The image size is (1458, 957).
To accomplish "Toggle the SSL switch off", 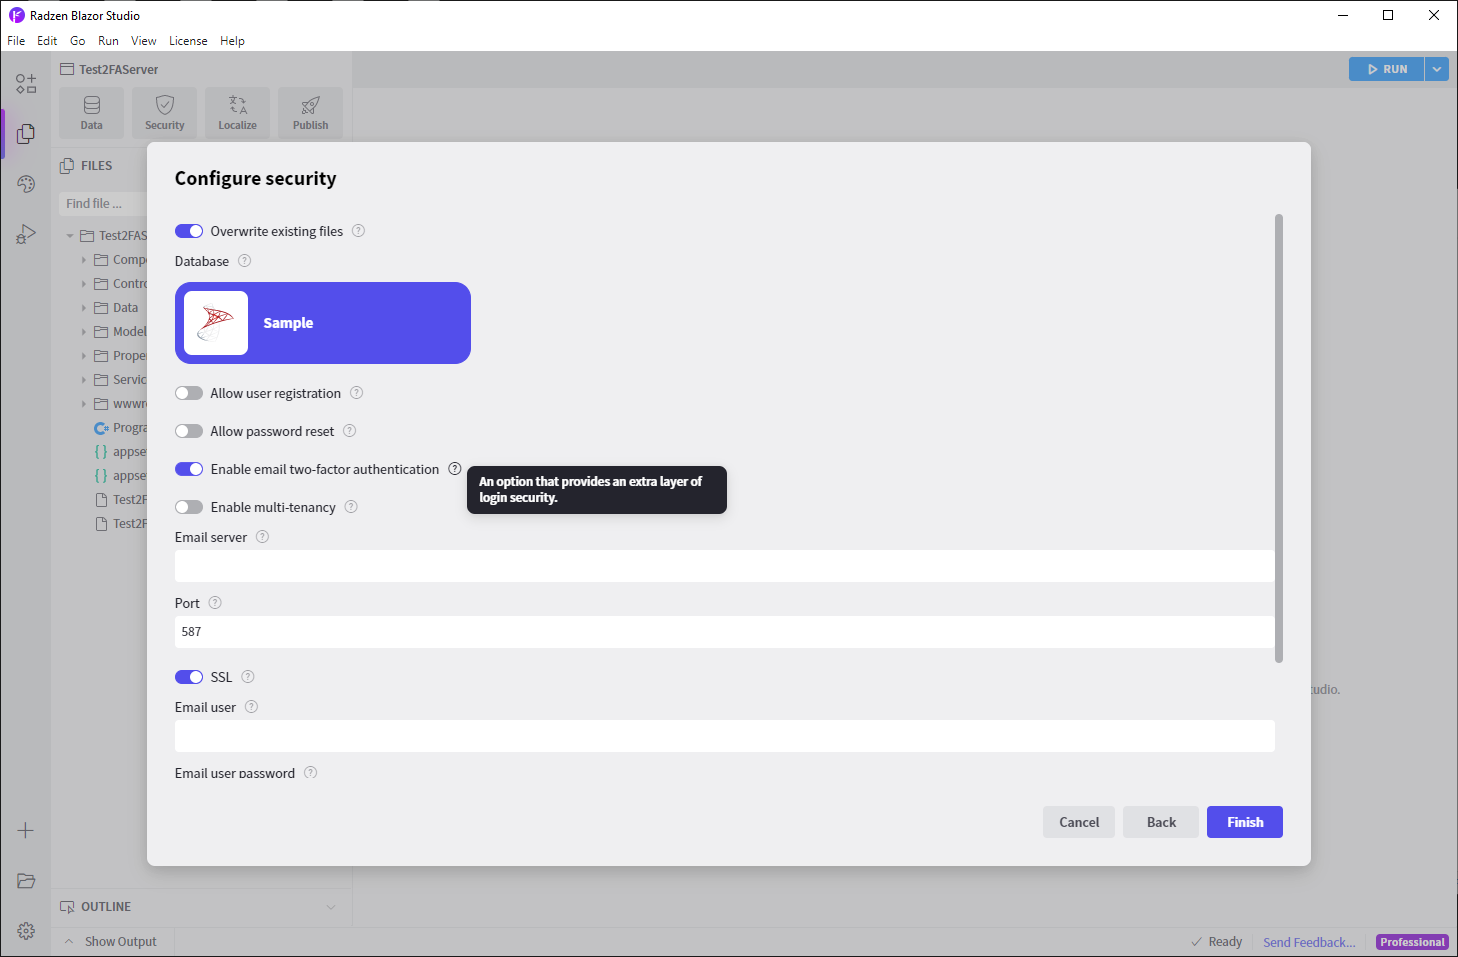I will [x=189, y=677].
